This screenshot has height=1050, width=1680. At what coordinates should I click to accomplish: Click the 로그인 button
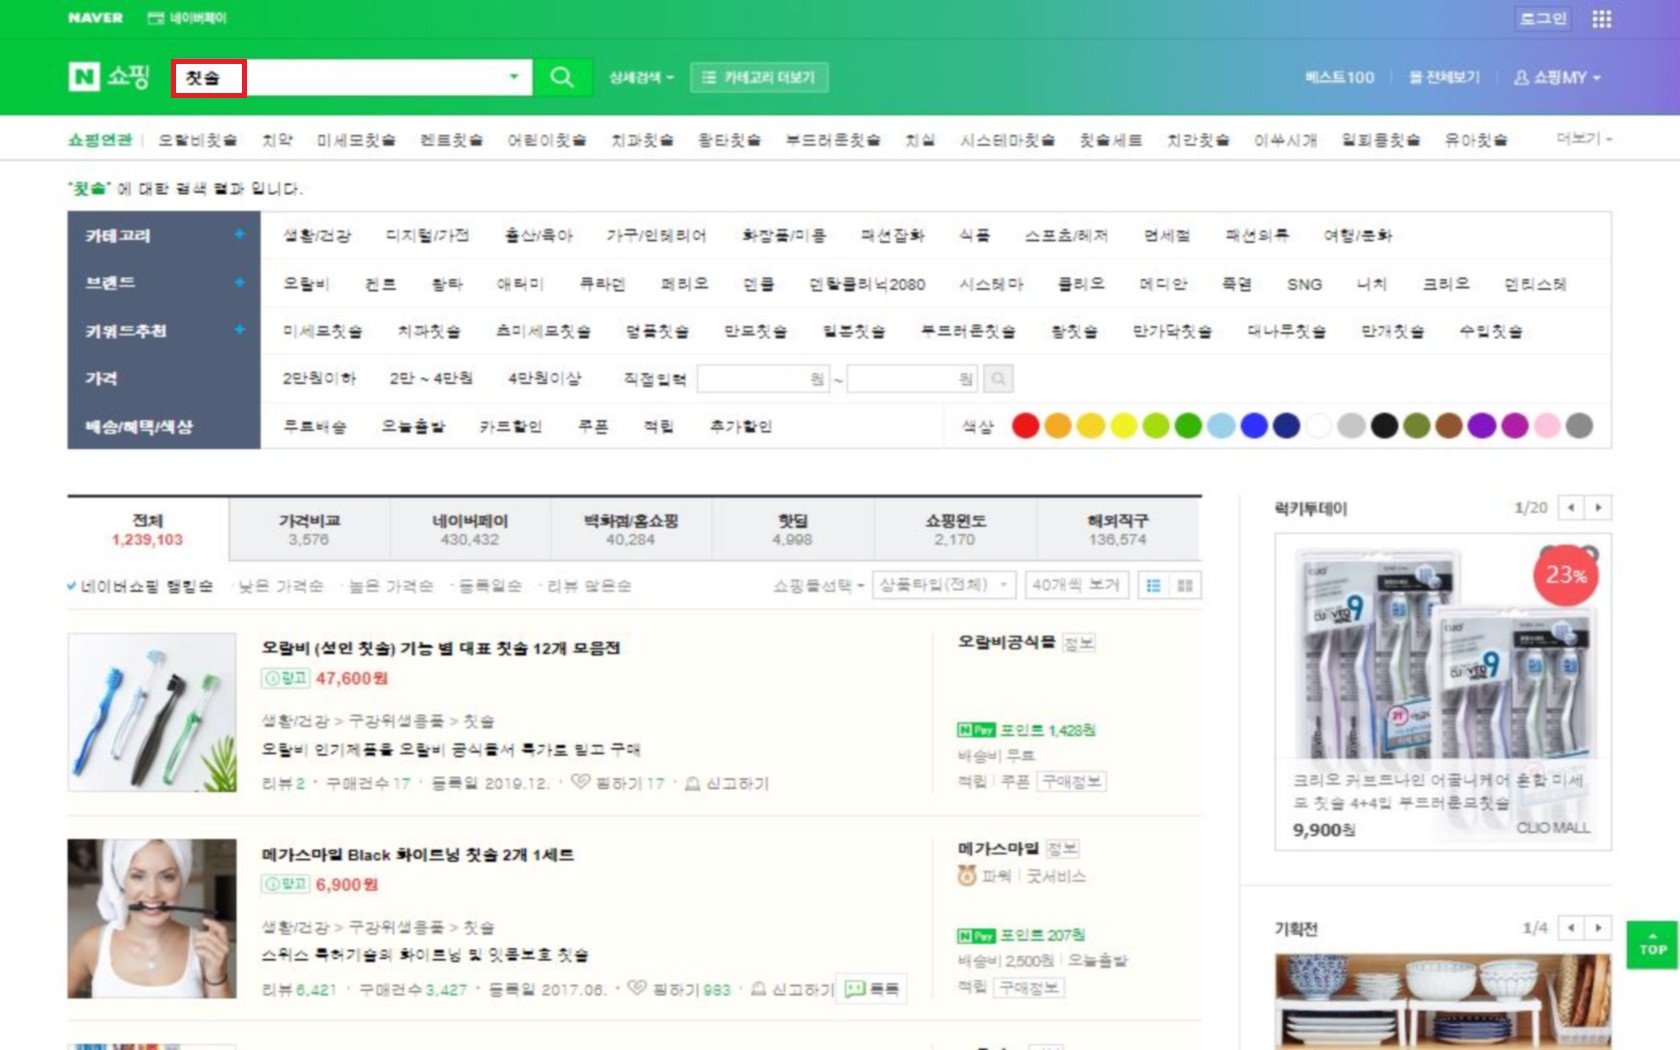[1543, 18]
